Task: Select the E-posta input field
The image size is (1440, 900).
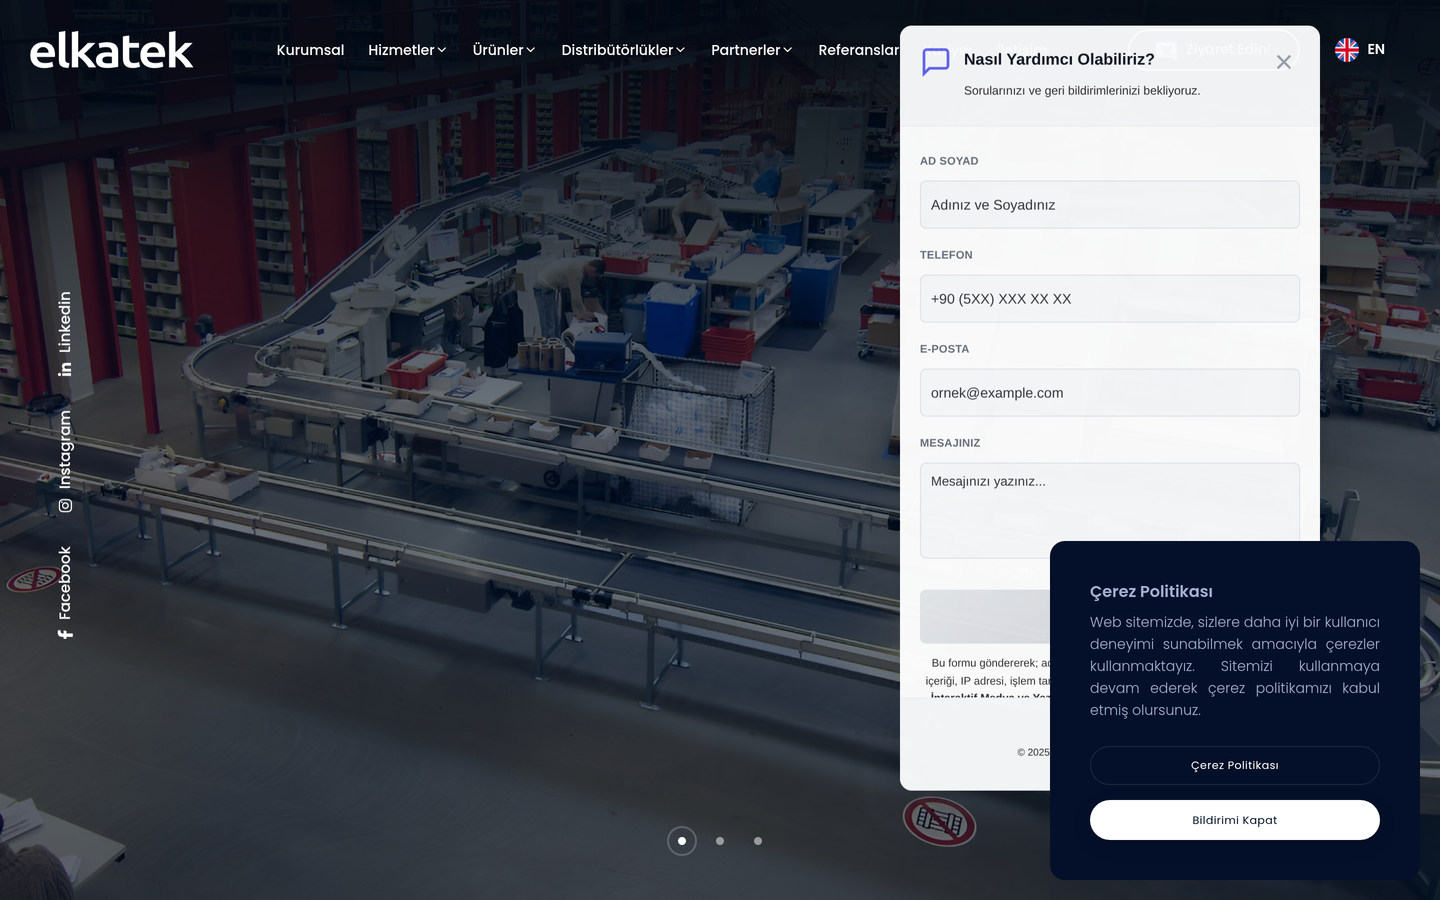Action: 1110,393
